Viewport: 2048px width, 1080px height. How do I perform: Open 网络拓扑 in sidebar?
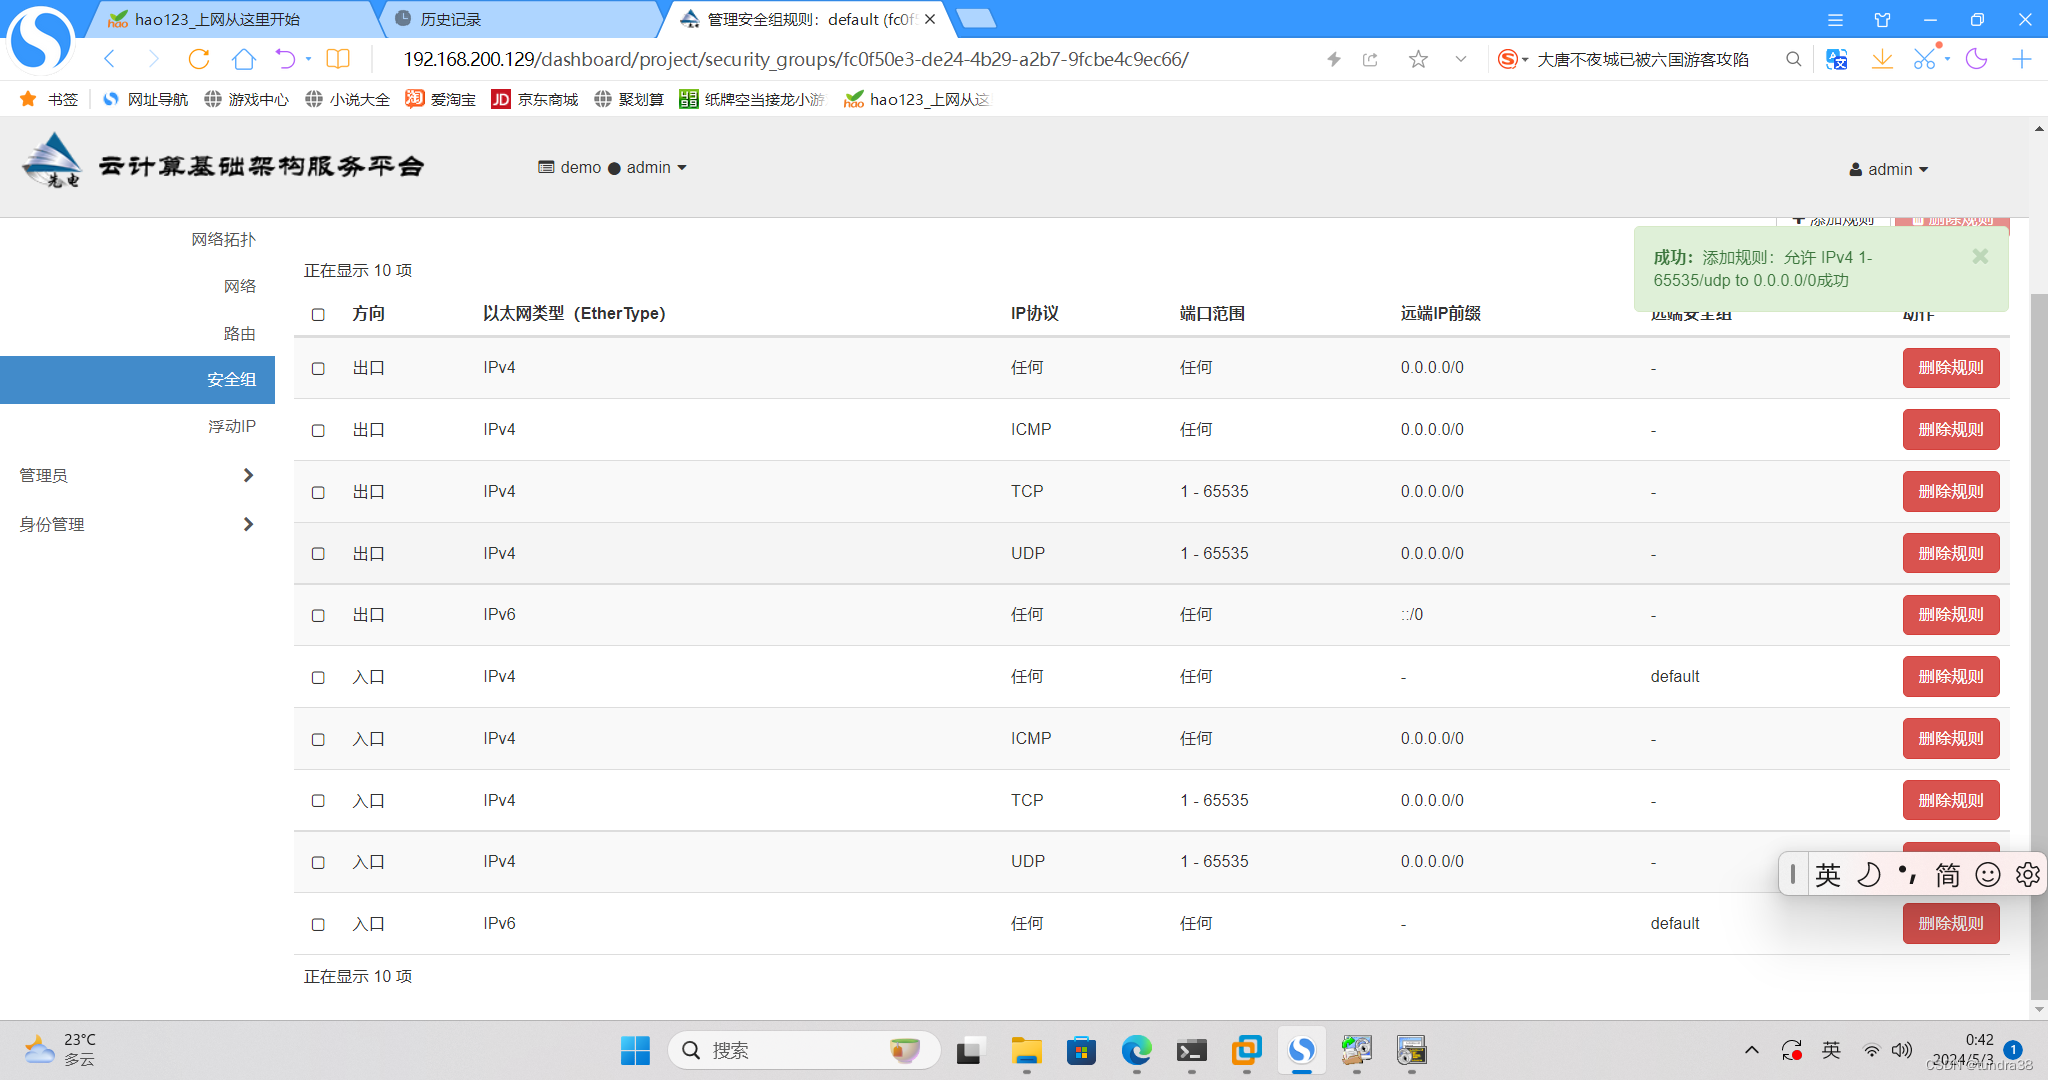pyautogui.click(x=224, y=239)
